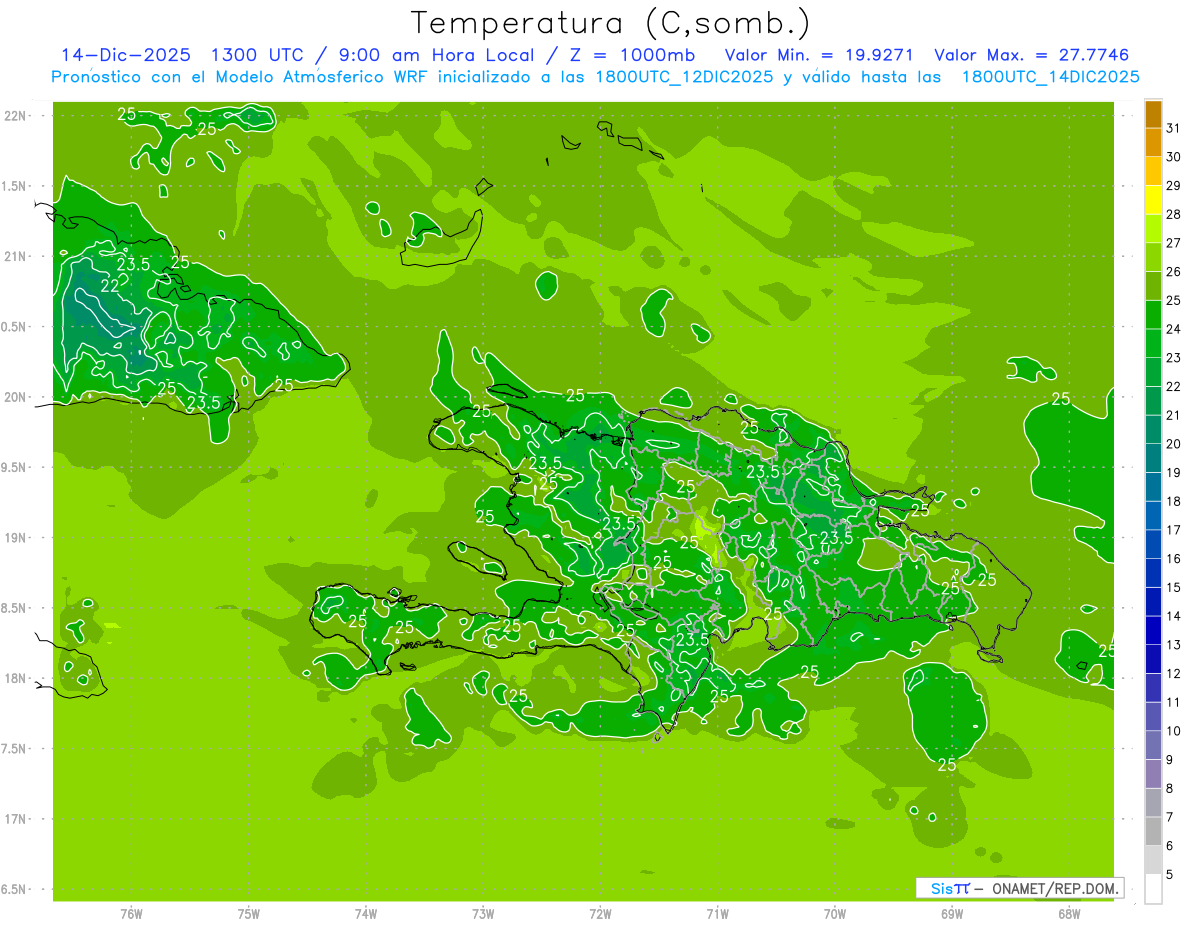Viewport: 1200px width, 927px height.
Task: Click 'Valor Min. = 19.9271' readout
Action: coord(818,56)
